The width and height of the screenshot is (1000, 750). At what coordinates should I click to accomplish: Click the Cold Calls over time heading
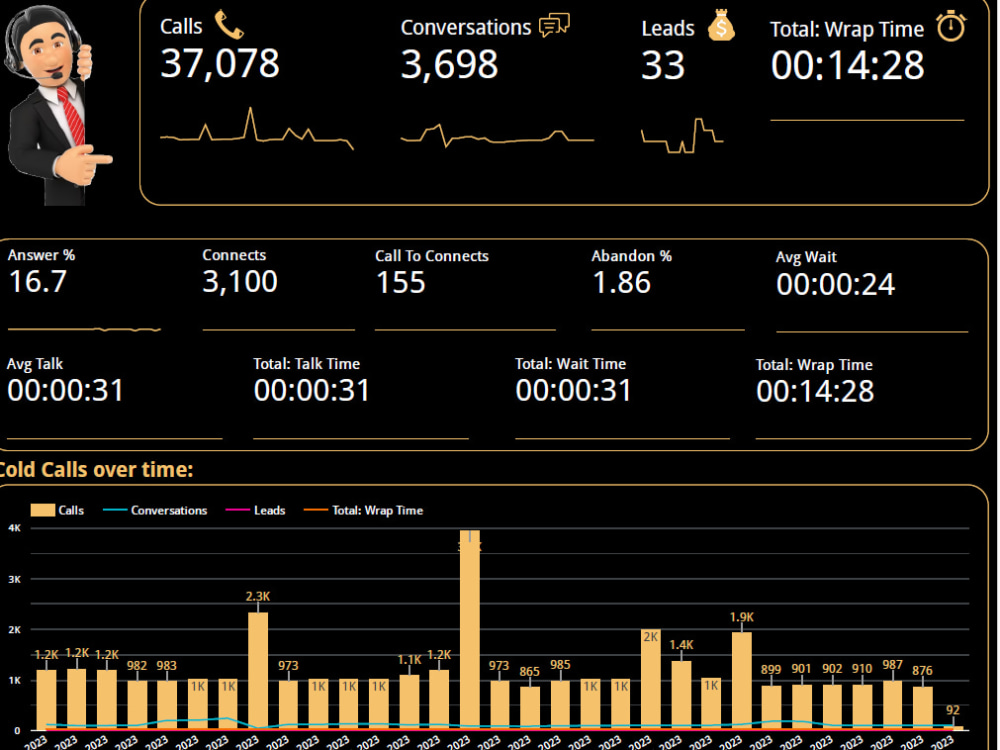96,470
